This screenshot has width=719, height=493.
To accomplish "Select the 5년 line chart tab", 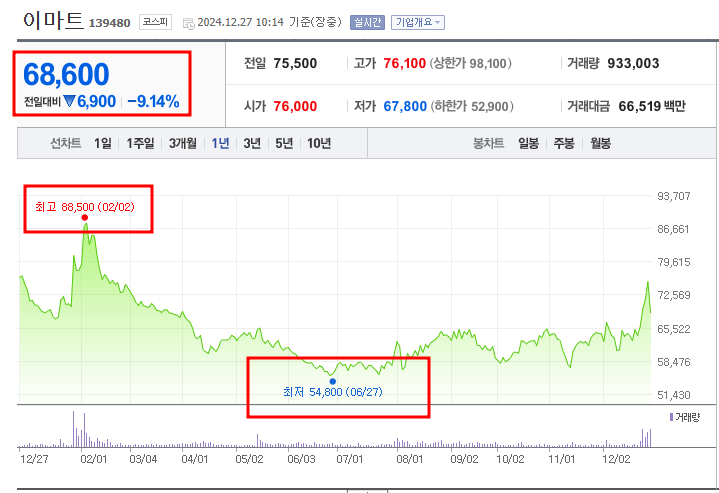I will coord(284,144).
